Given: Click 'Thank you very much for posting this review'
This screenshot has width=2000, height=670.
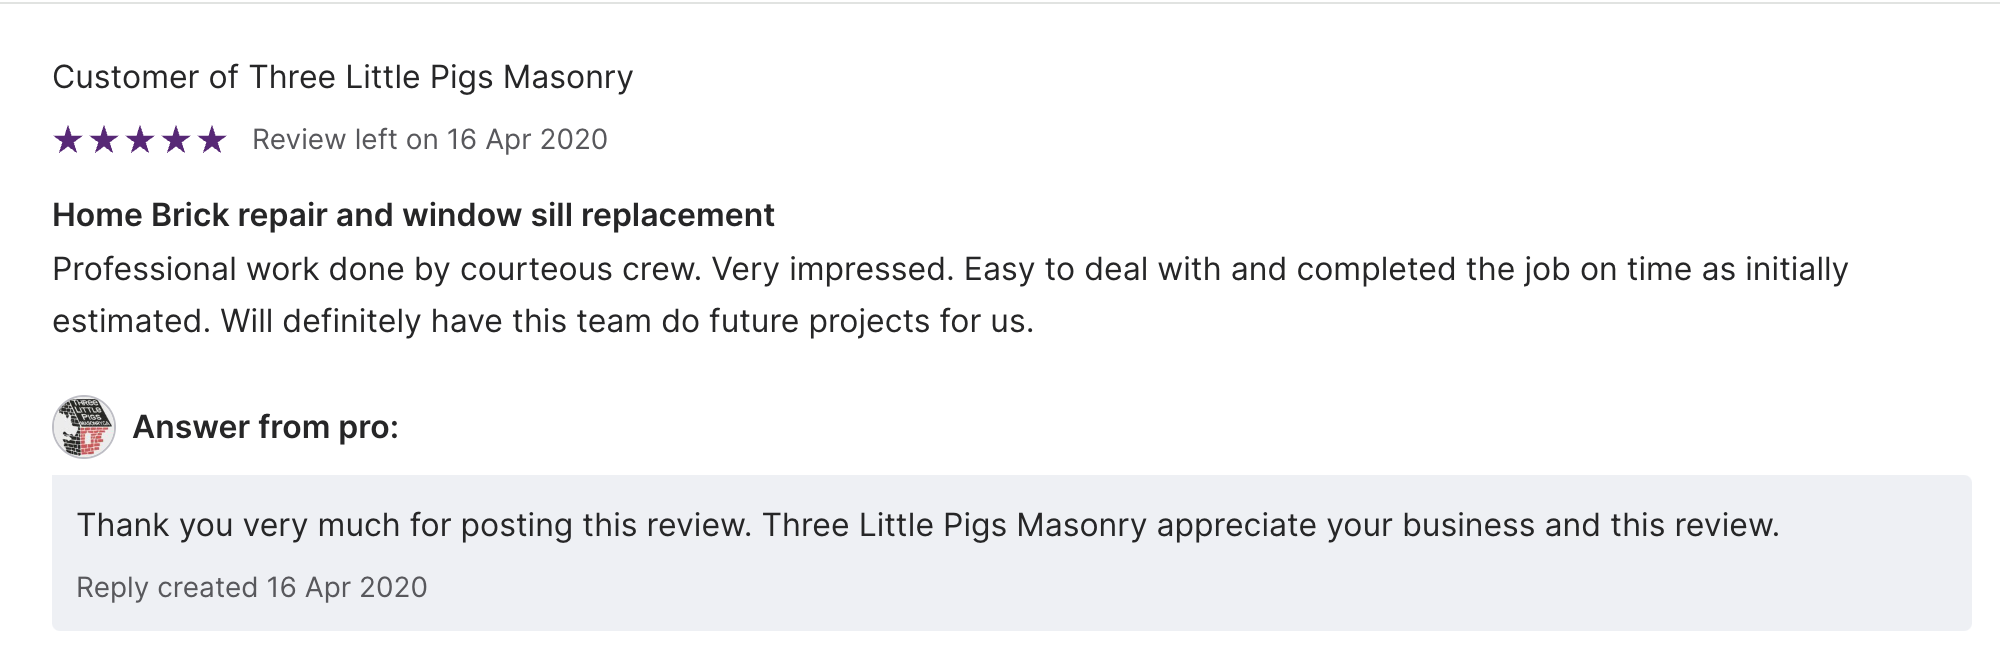Looking at the screenshot, I should (x=413, y=525).
